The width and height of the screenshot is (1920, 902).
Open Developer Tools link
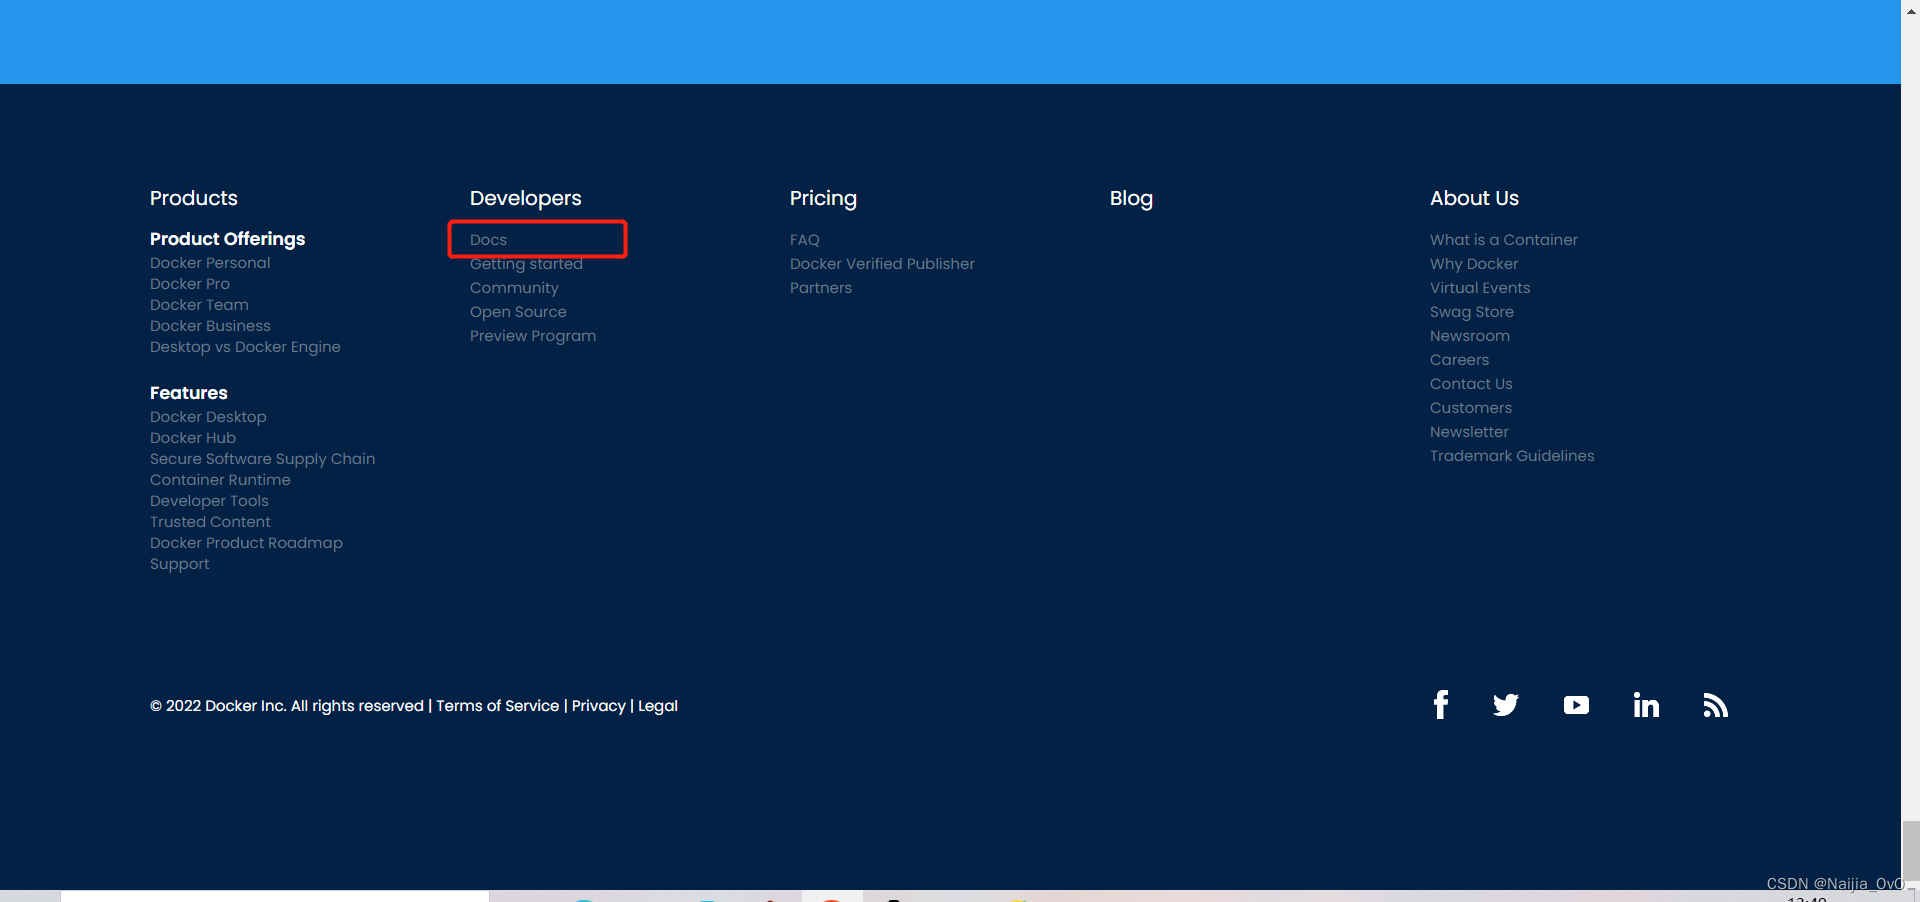(209, 501)
